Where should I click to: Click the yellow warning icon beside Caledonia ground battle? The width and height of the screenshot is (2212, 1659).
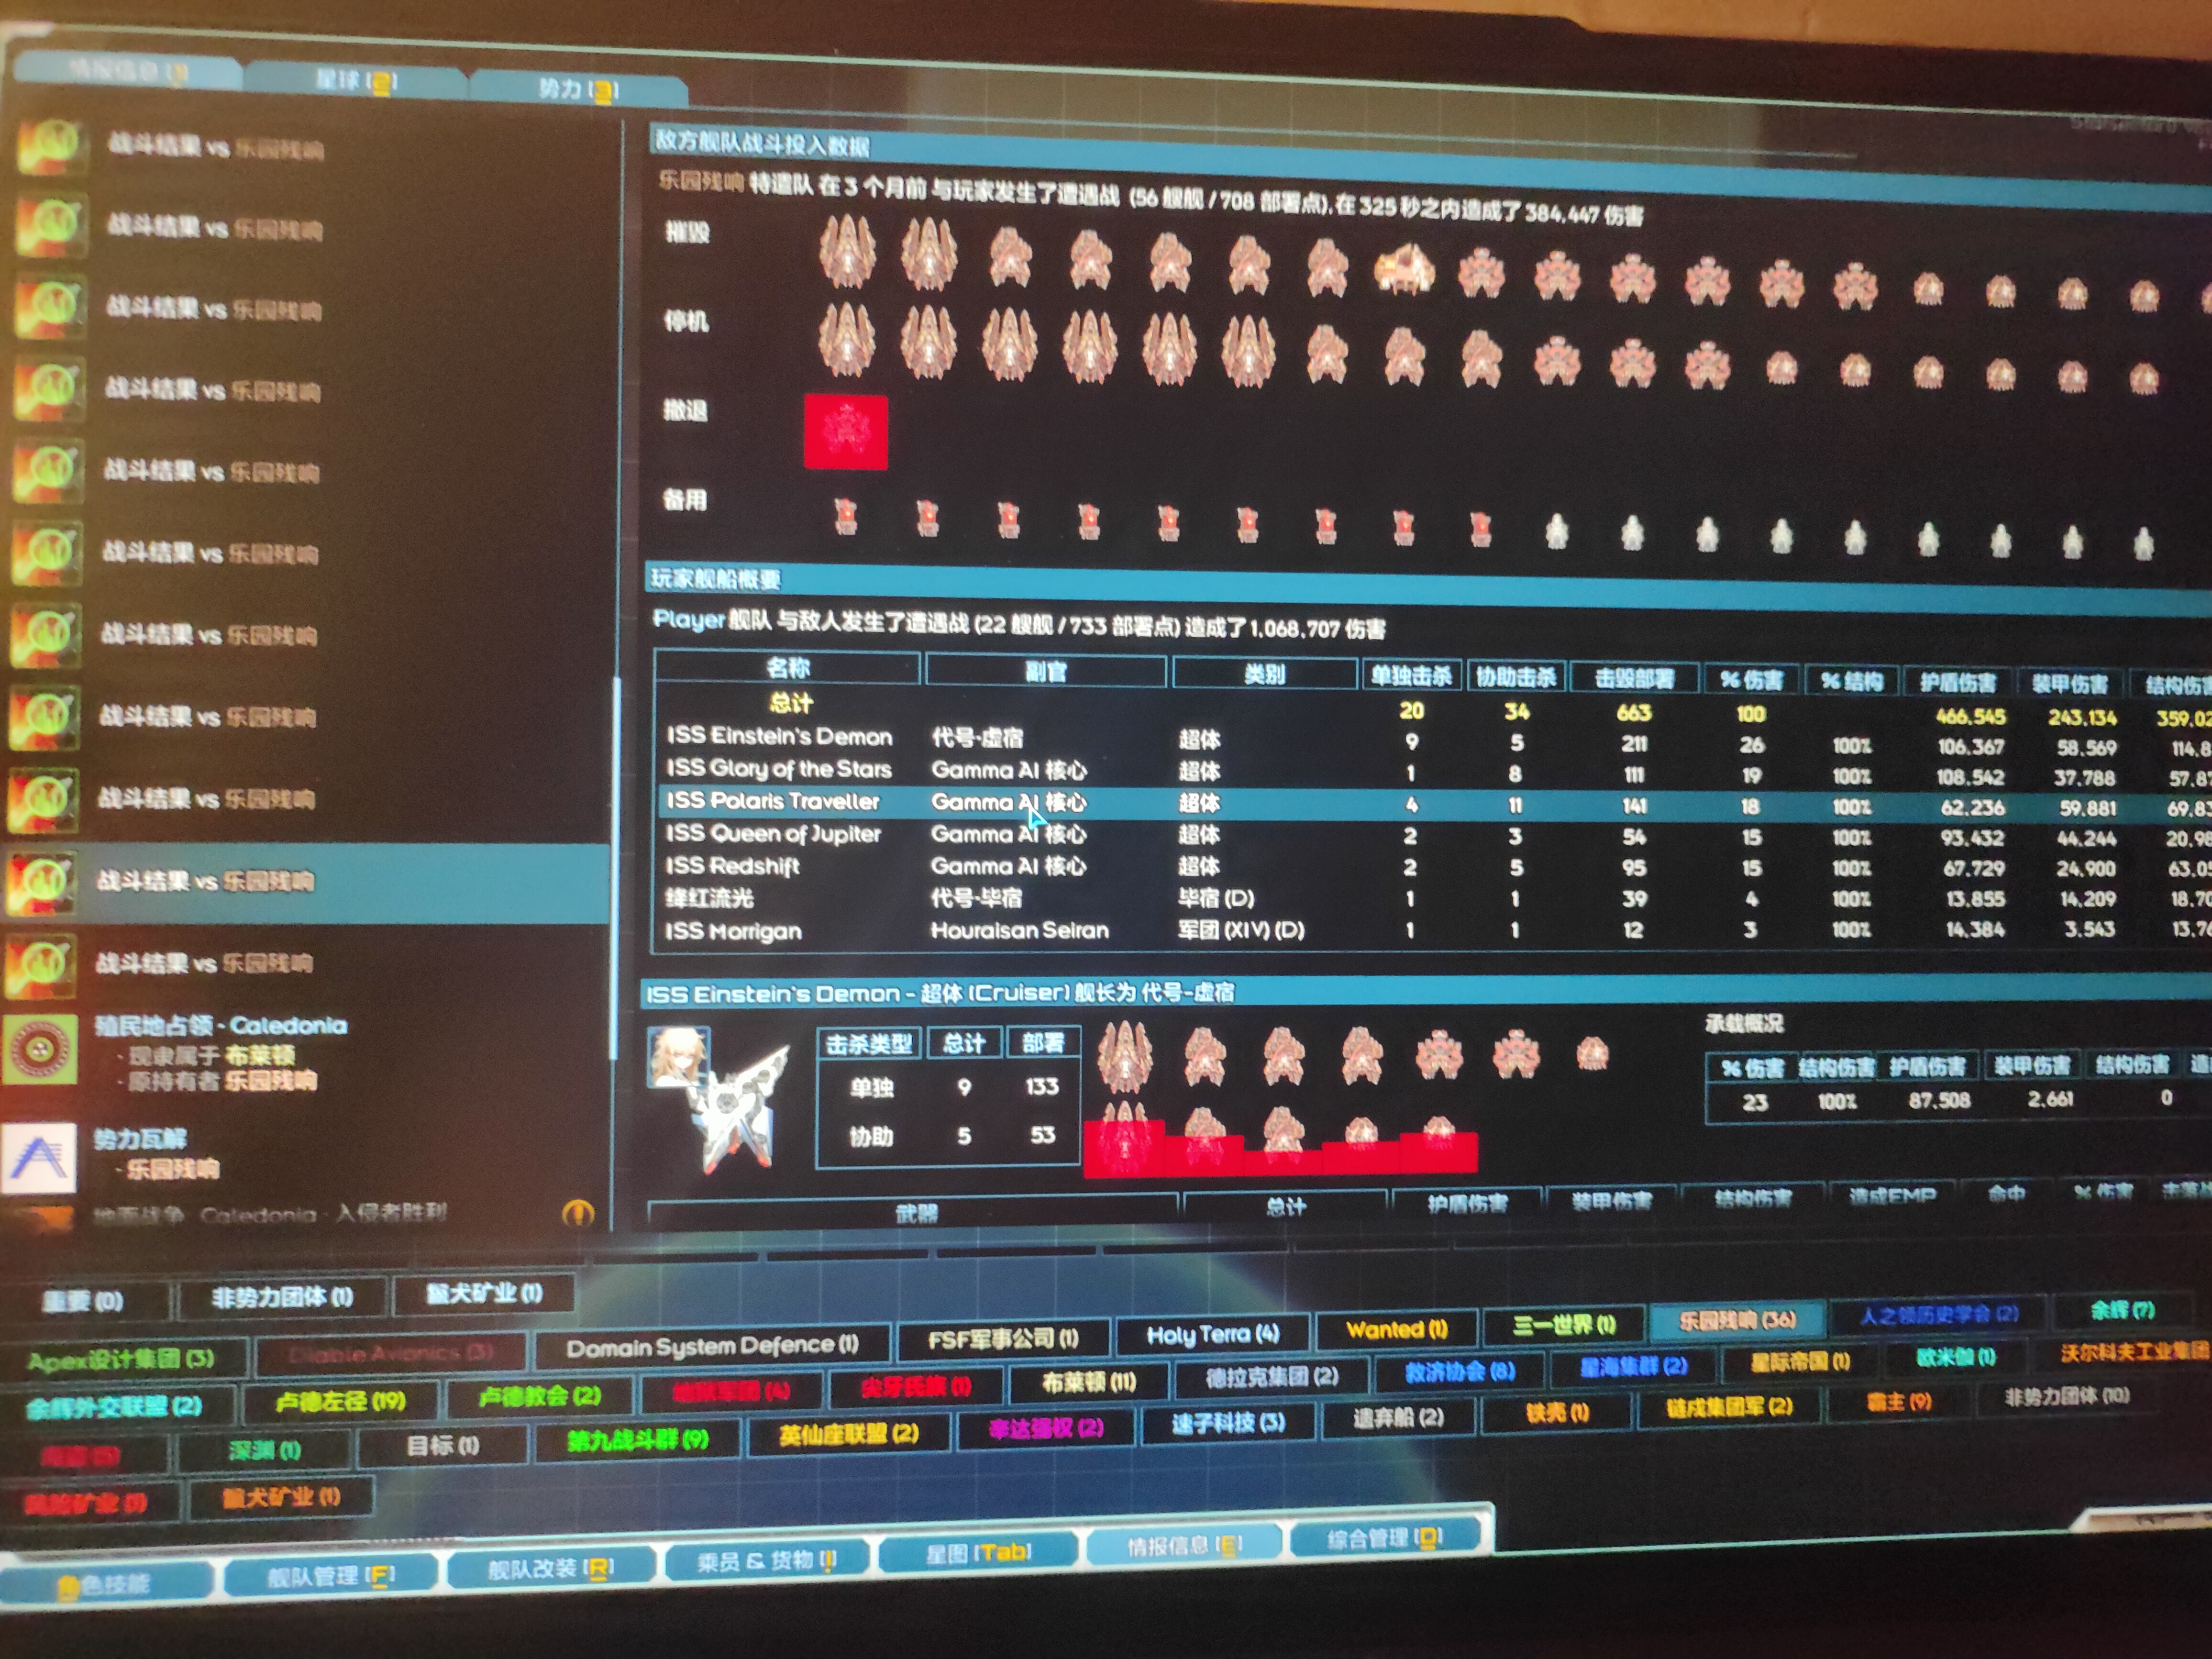click(578, 1213)
